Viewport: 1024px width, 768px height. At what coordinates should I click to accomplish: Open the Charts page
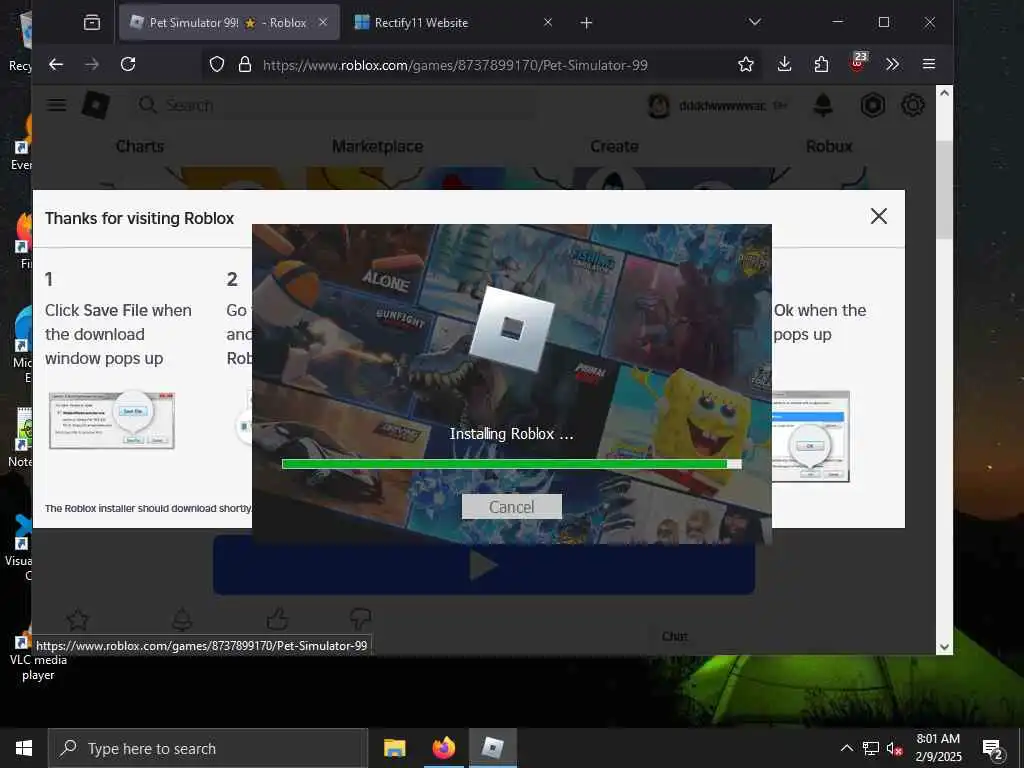[x=140, y=146]
